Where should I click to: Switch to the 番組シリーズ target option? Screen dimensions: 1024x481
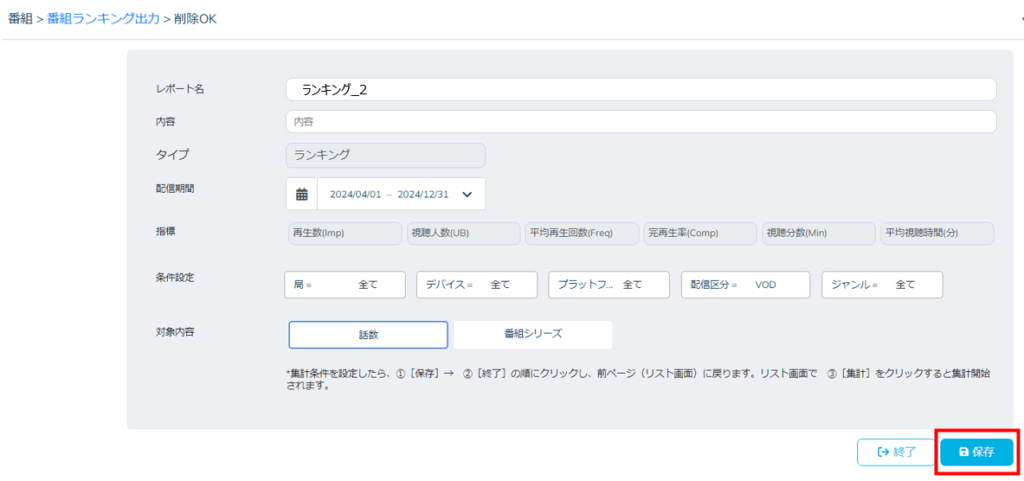tap(532, 334)
